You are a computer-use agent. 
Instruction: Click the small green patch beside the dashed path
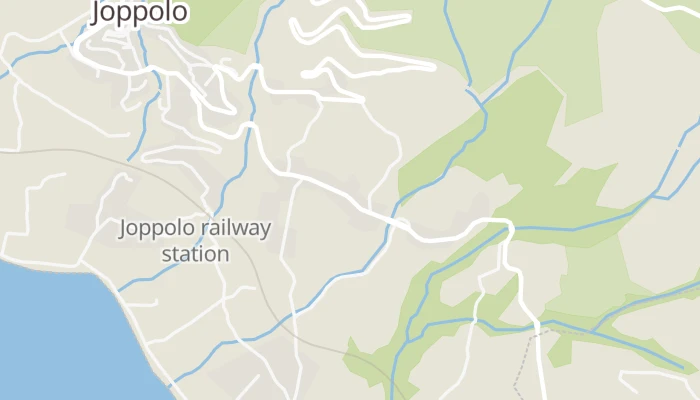pyautogui.click(x=560, y=350)
